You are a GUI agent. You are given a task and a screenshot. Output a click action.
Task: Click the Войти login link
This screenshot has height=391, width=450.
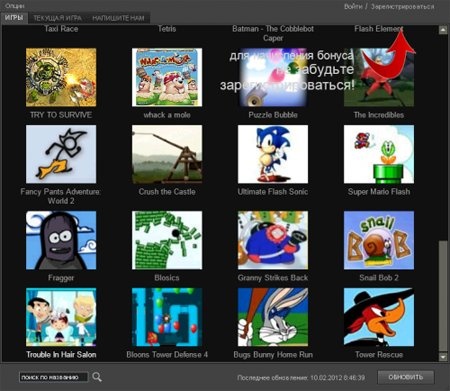[x=353, y=6]
